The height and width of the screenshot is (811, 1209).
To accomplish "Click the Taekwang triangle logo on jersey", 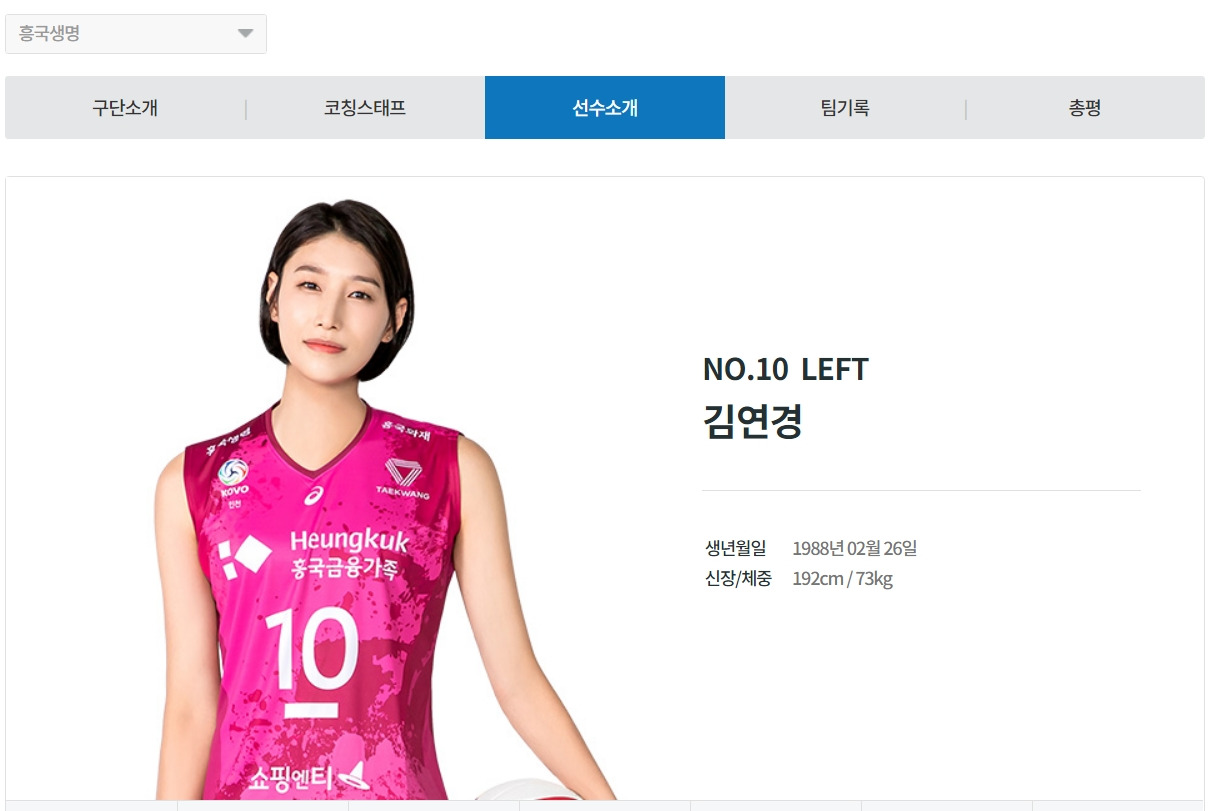I will tap(403, 477).
